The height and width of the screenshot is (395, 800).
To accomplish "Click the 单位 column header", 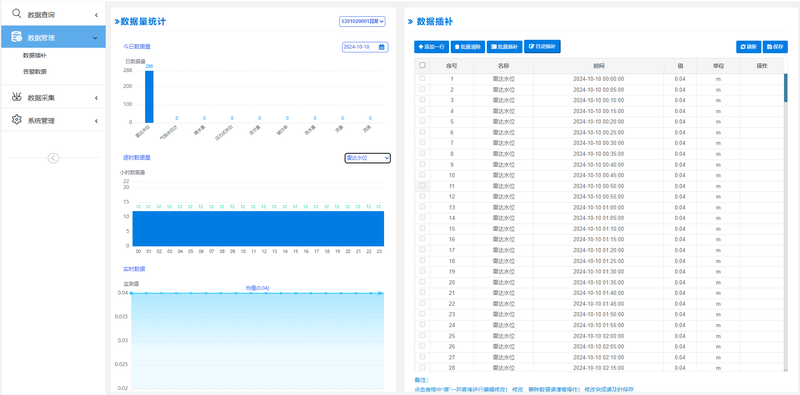I will pyautogui.click(x=718, y=66).
